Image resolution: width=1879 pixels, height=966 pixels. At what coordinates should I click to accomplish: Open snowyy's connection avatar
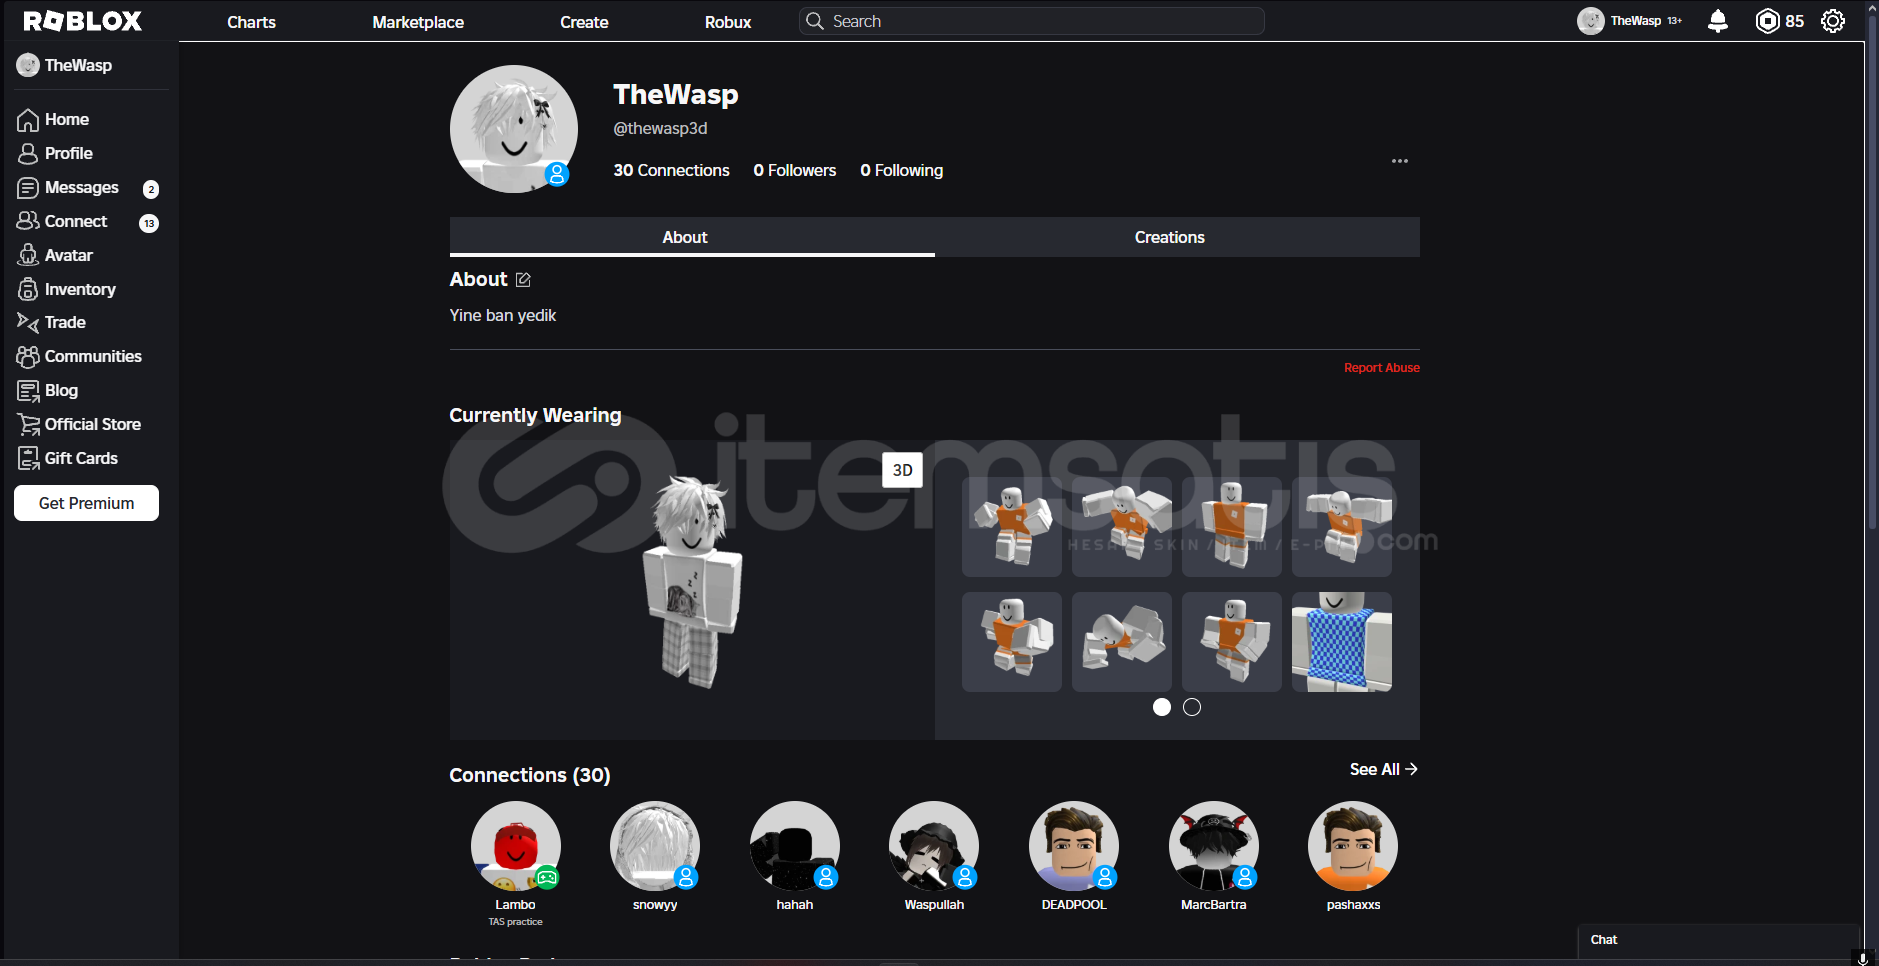coord(655,846)
